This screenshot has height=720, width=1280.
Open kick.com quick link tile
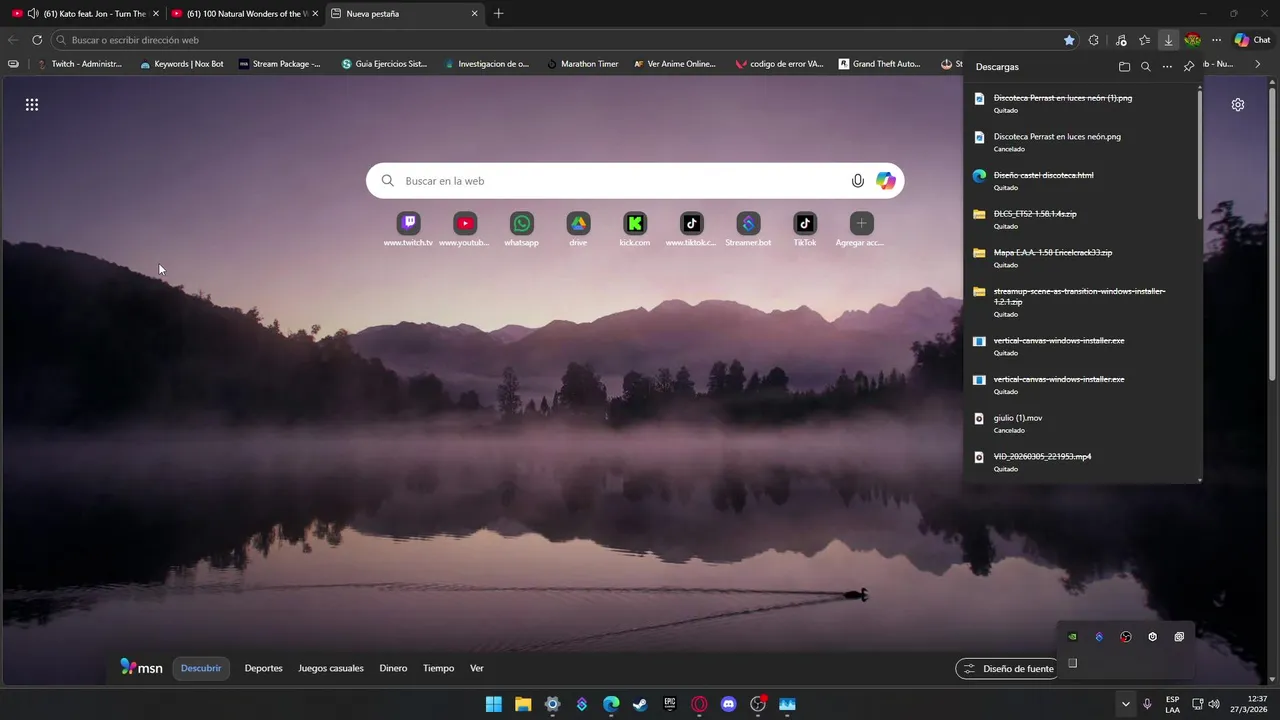[635, 229]
